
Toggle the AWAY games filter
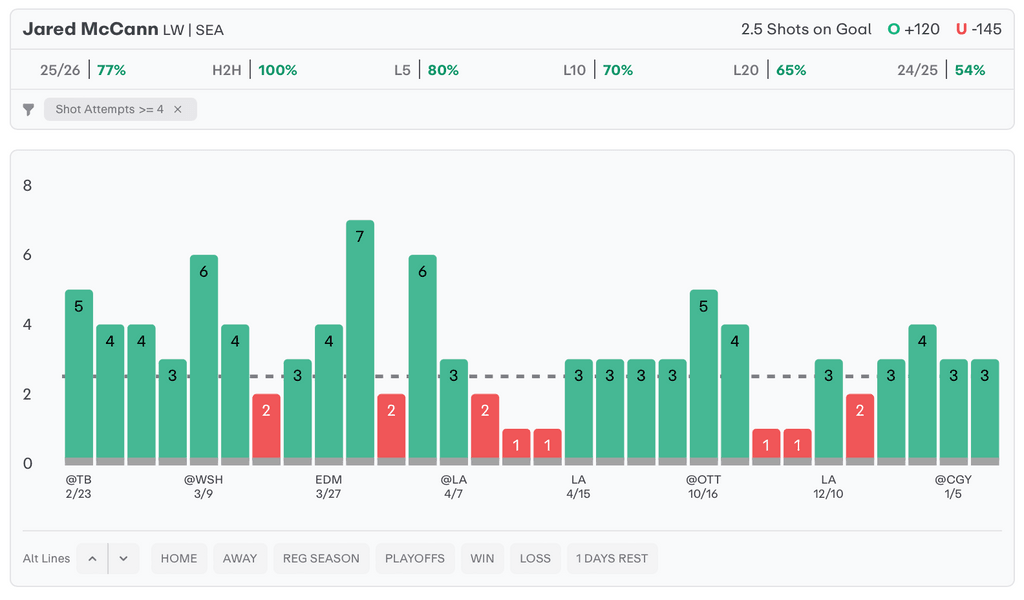pos(240,558)
